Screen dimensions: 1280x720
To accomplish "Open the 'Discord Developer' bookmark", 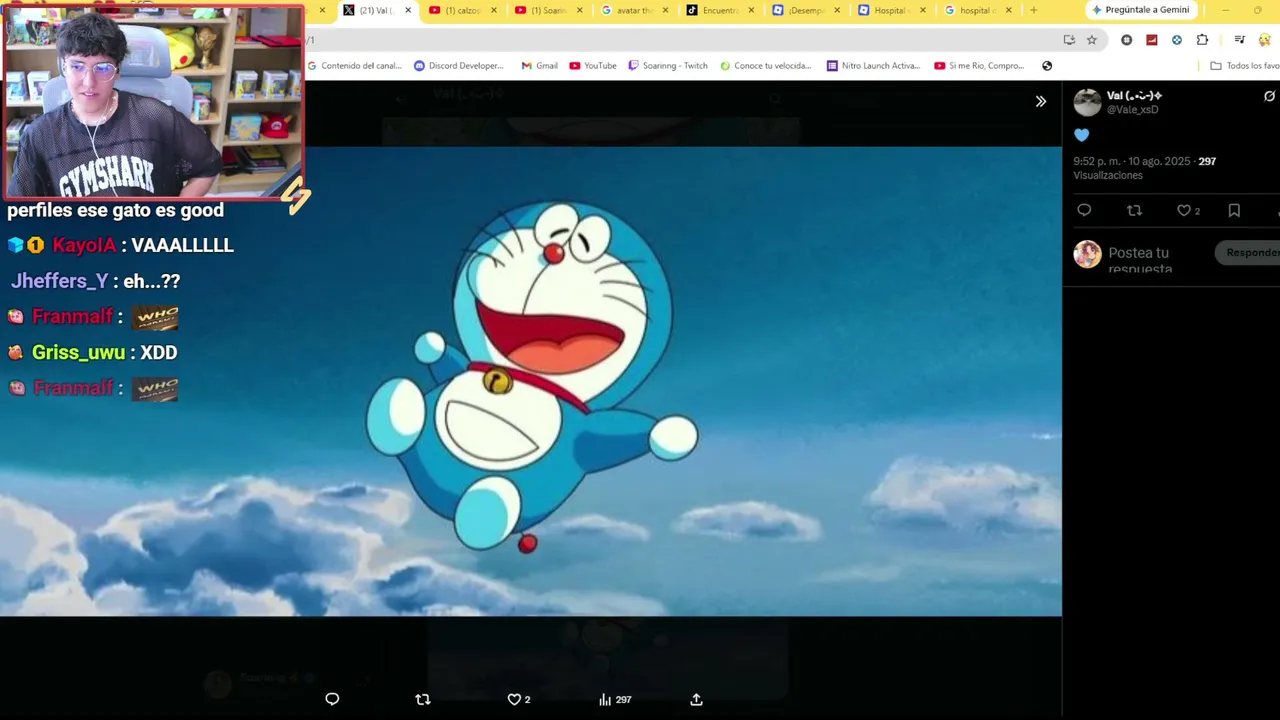I will pos(459,66).
